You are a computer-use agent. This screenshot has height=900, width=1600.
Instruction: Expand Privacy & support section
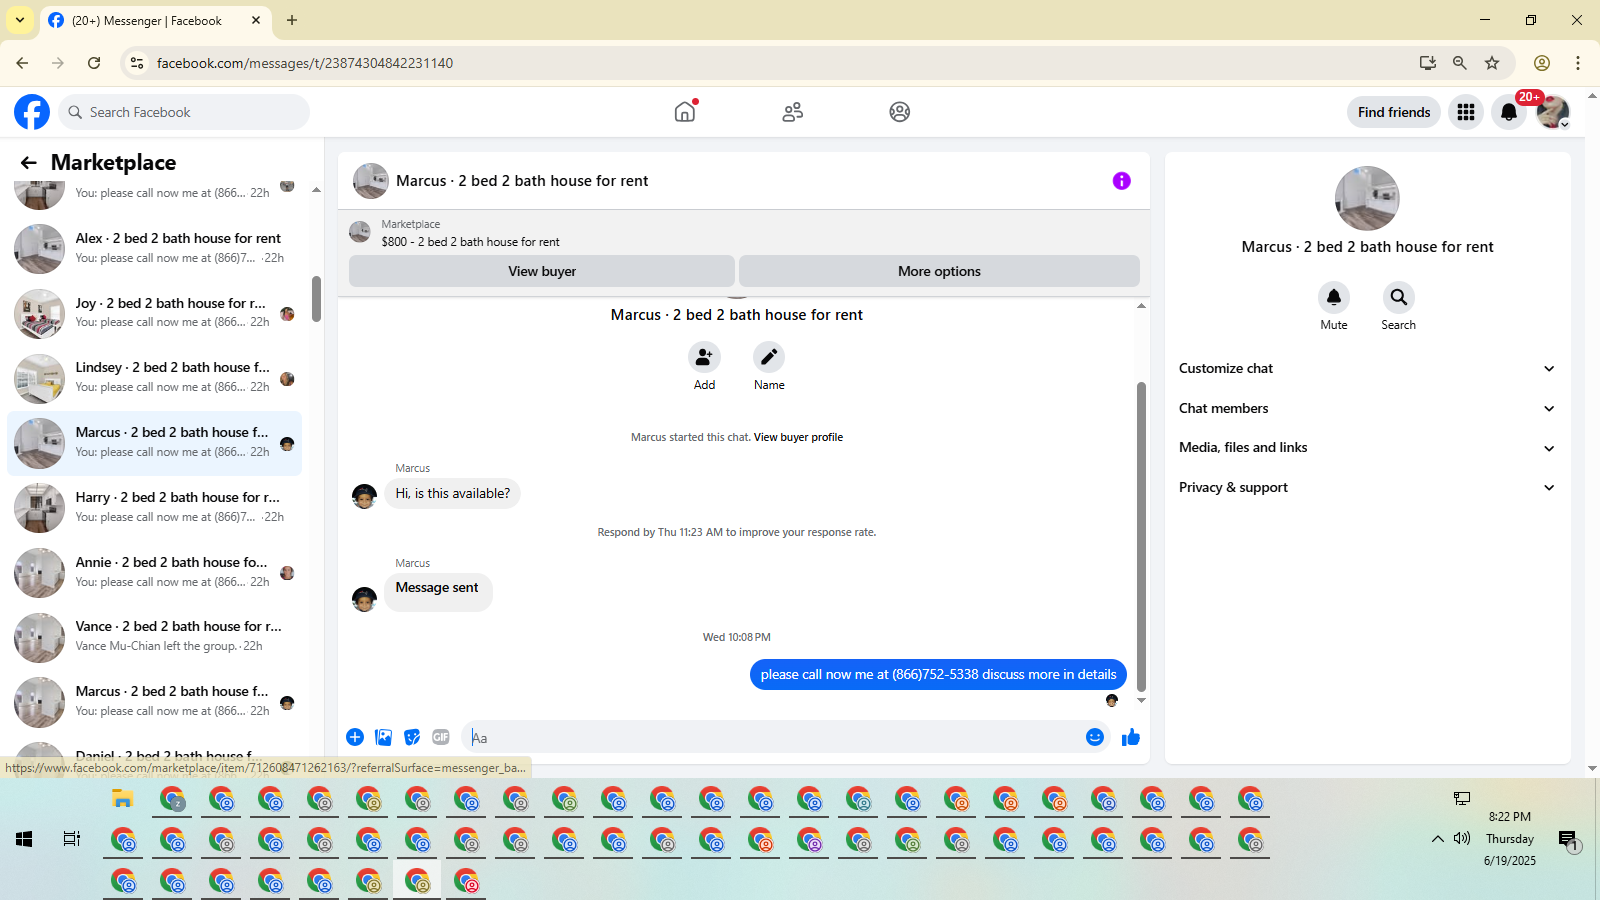(1367, 487)
